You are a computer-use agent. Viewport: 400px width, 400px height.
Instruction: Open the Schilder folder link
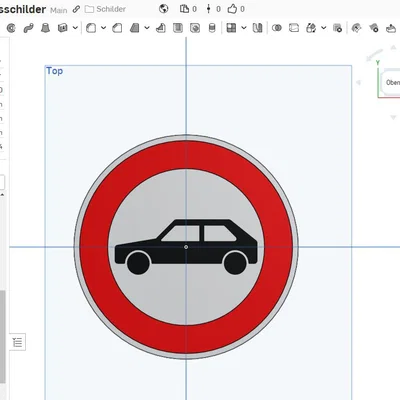(105, 9)
